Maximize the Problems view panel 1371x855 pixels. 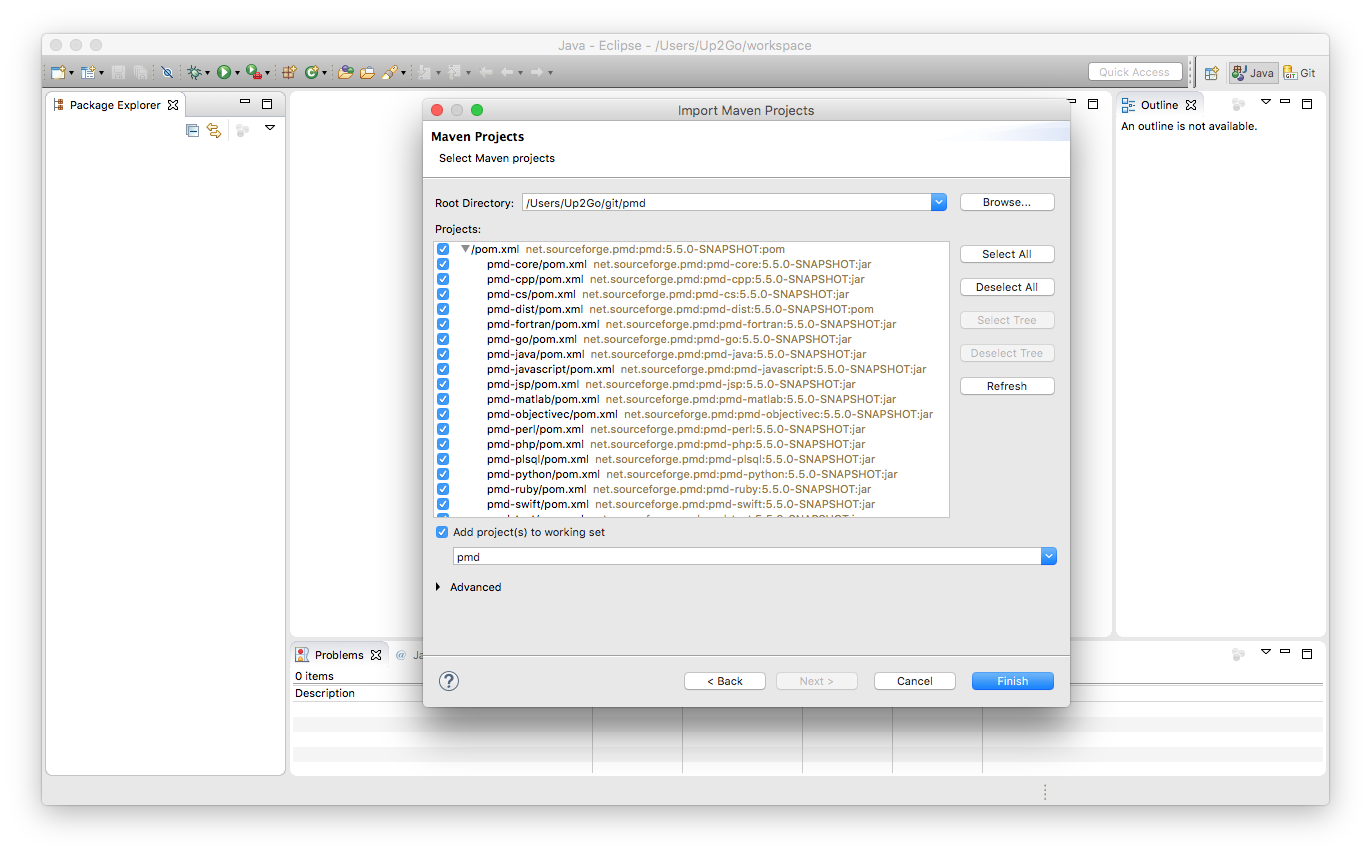click(1307, 653)
